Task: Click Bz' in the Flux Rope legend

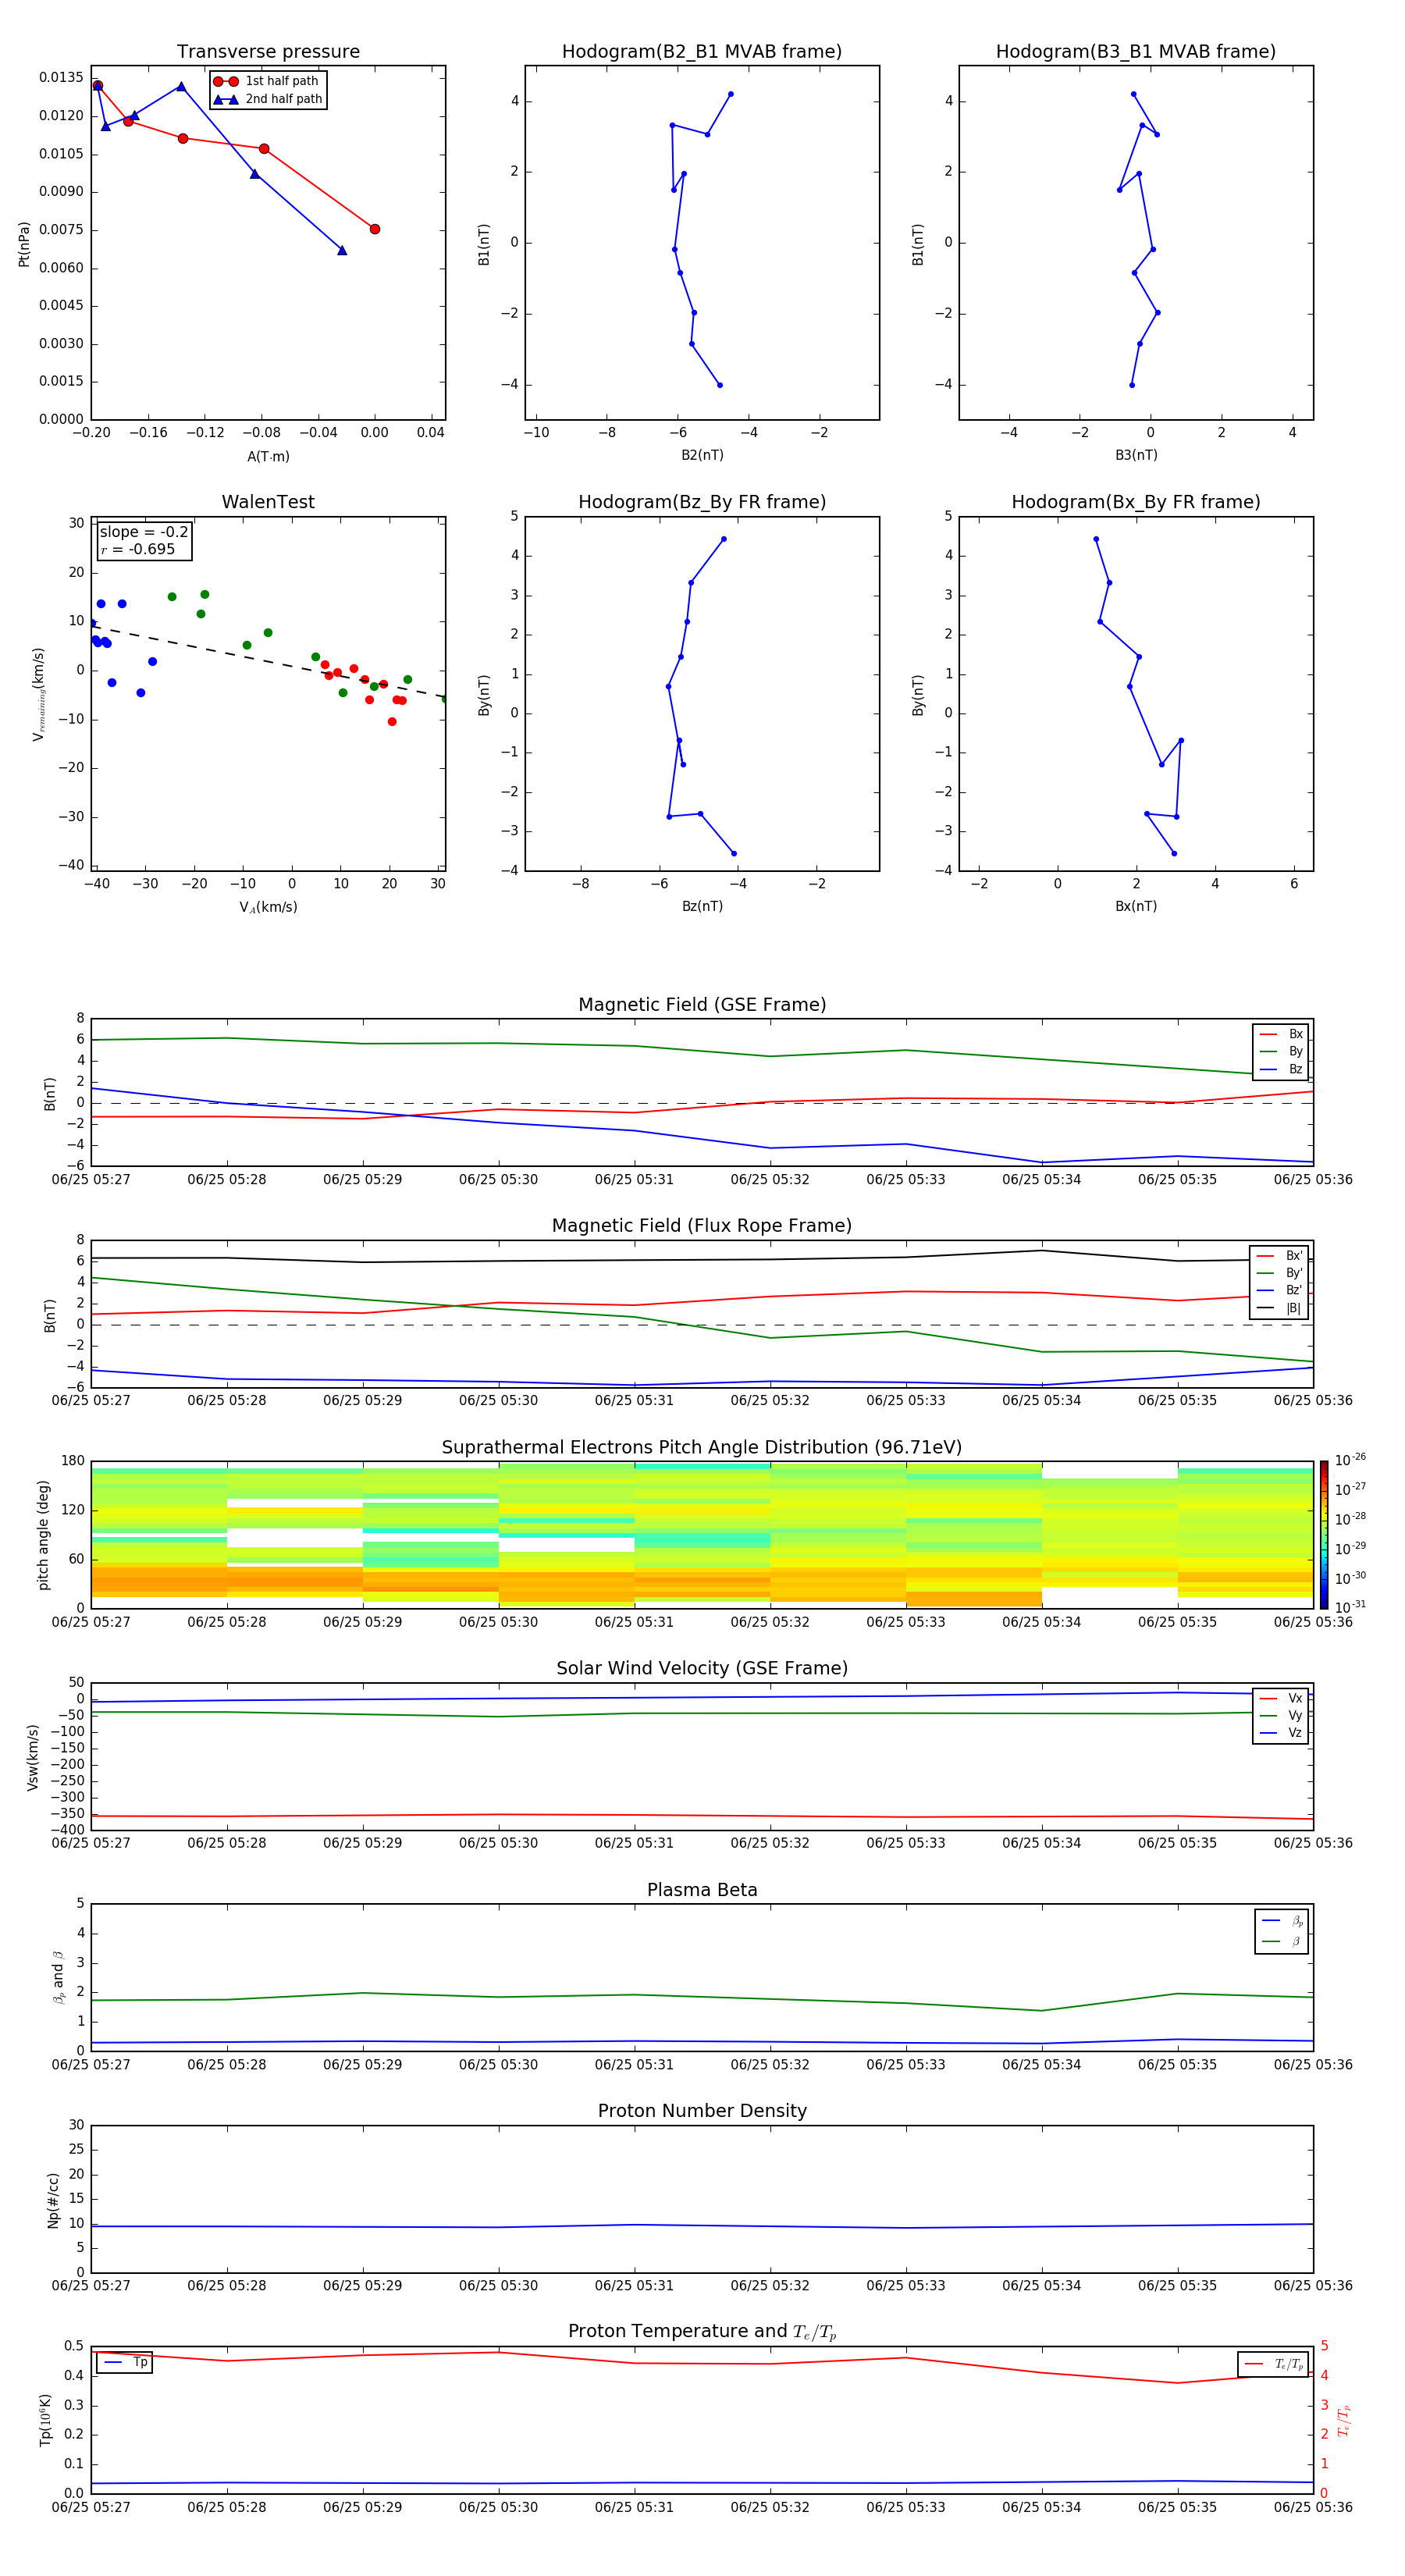Action: (x=1280, y=1290)
